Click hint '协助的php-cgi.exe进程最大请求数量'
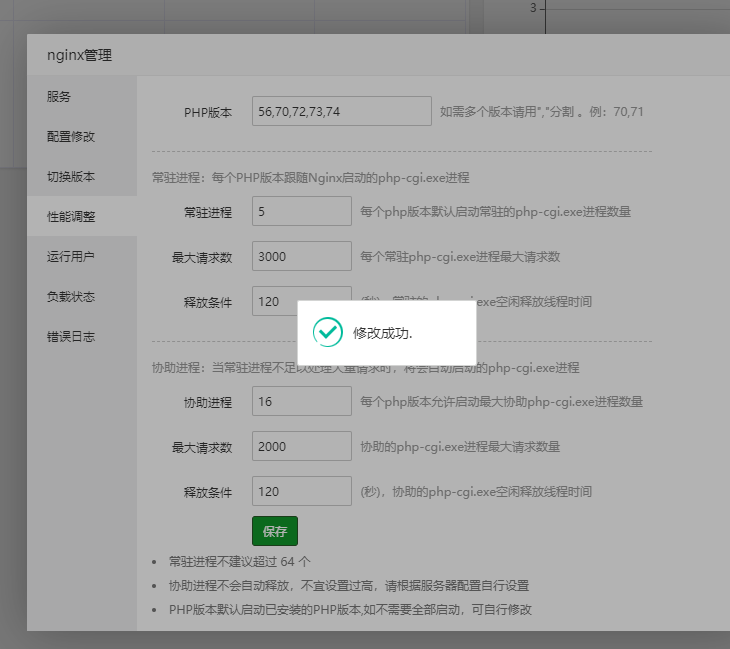The height and width of the screenshot is (649, 730). 460,447
